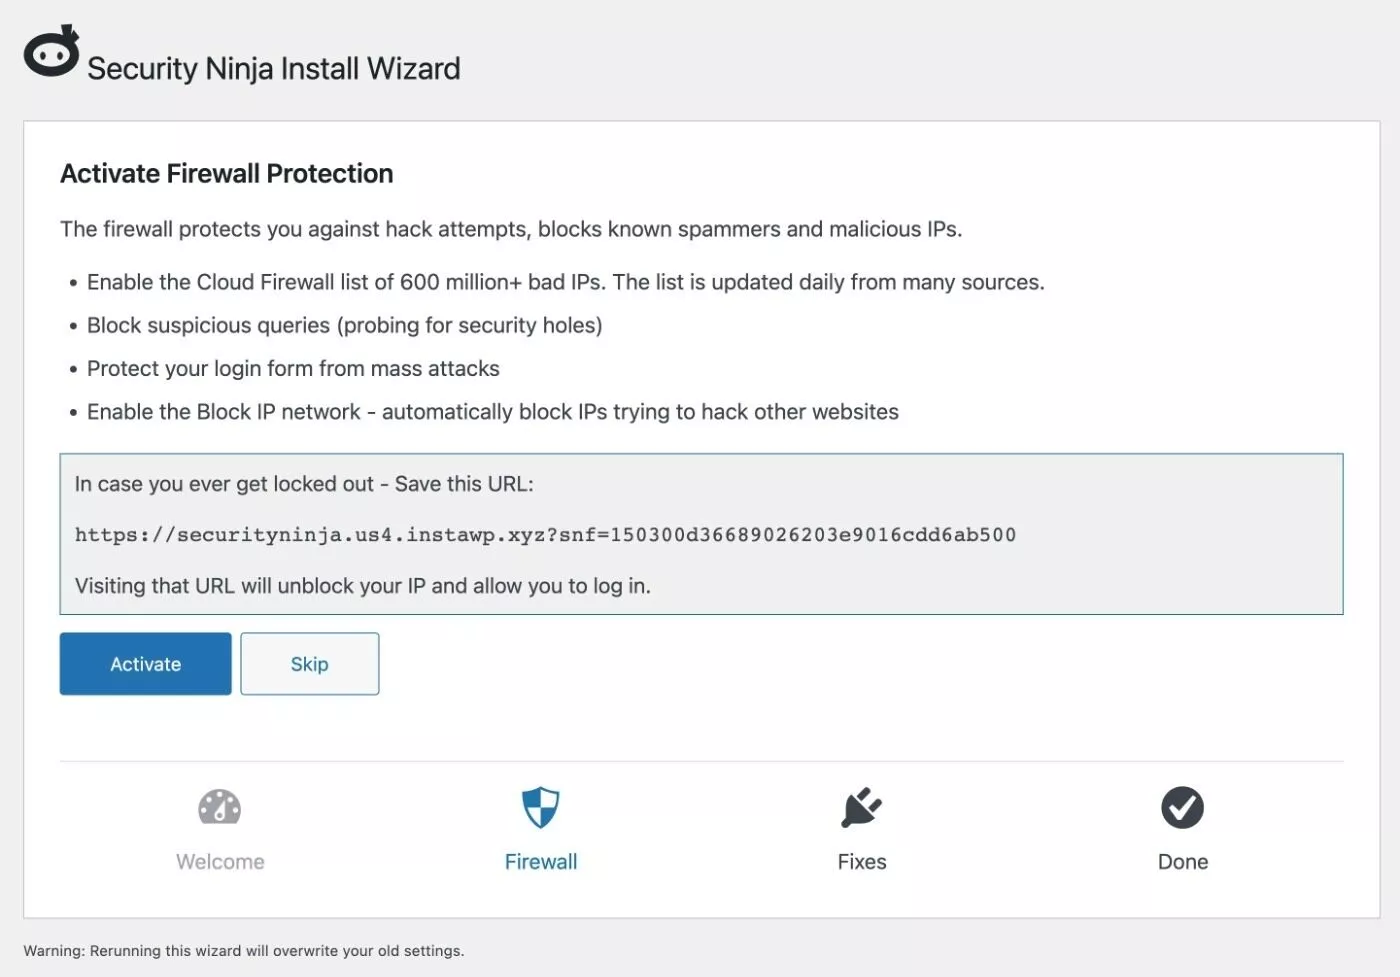Screen dimensions: 1400x977
Task: Click the Fixes plug icon
Action: click(x=861, y=807)
